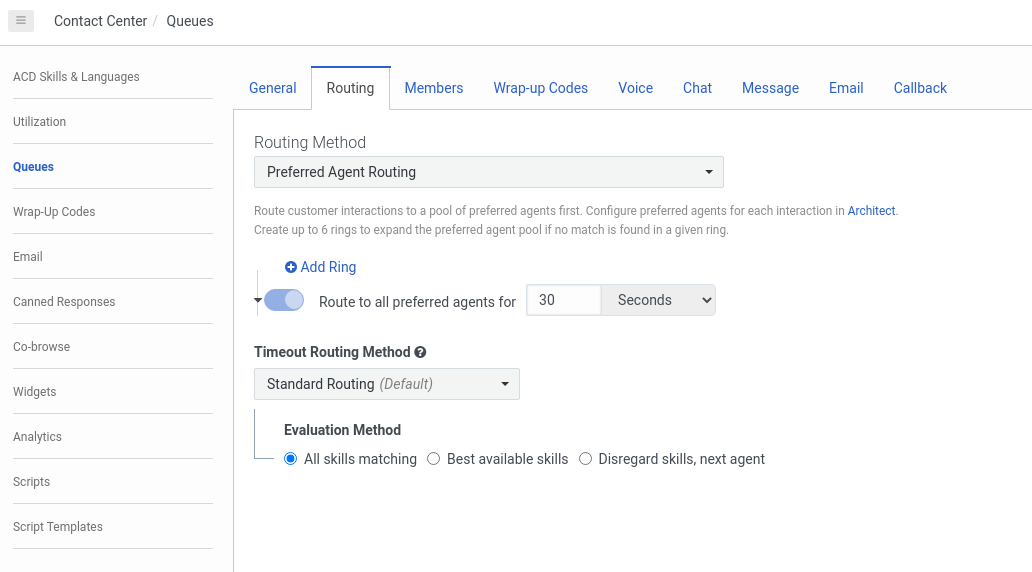Click the hamburger menu icon
The height and width of the screenshot is (572, 1032).
tap(21, 21)
